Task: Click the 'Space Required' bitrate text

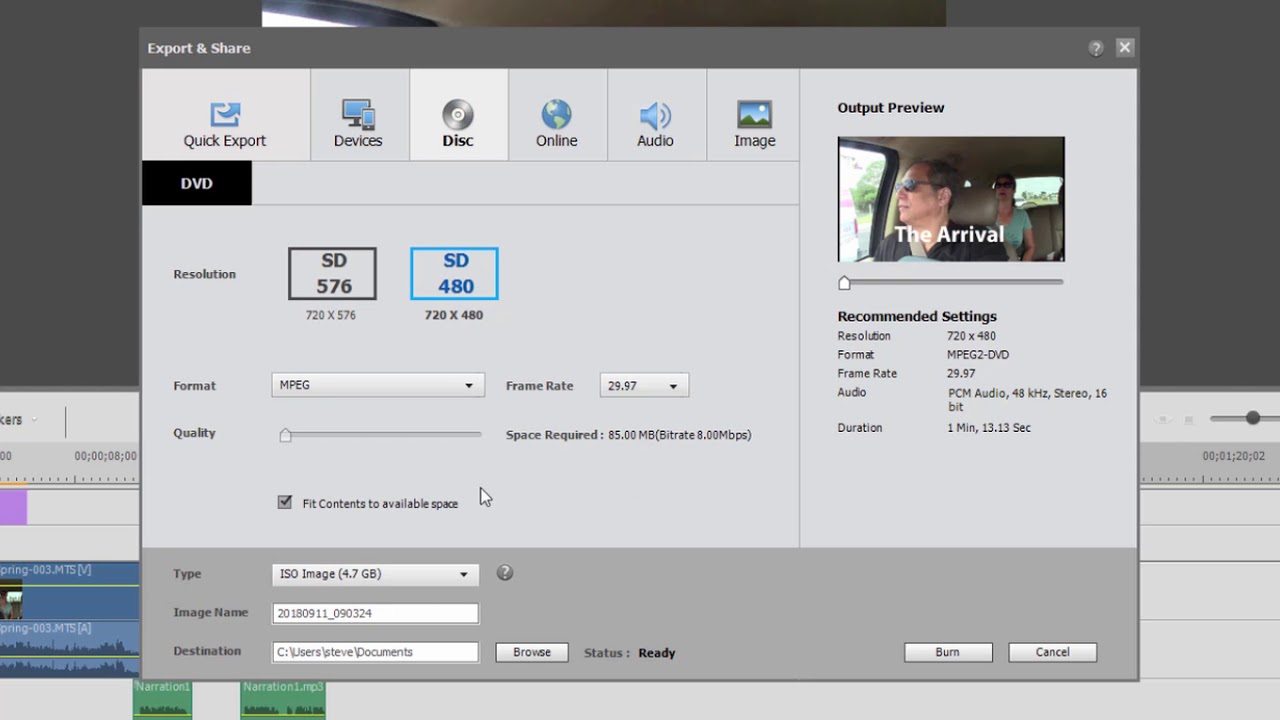Action: [628, 435]
